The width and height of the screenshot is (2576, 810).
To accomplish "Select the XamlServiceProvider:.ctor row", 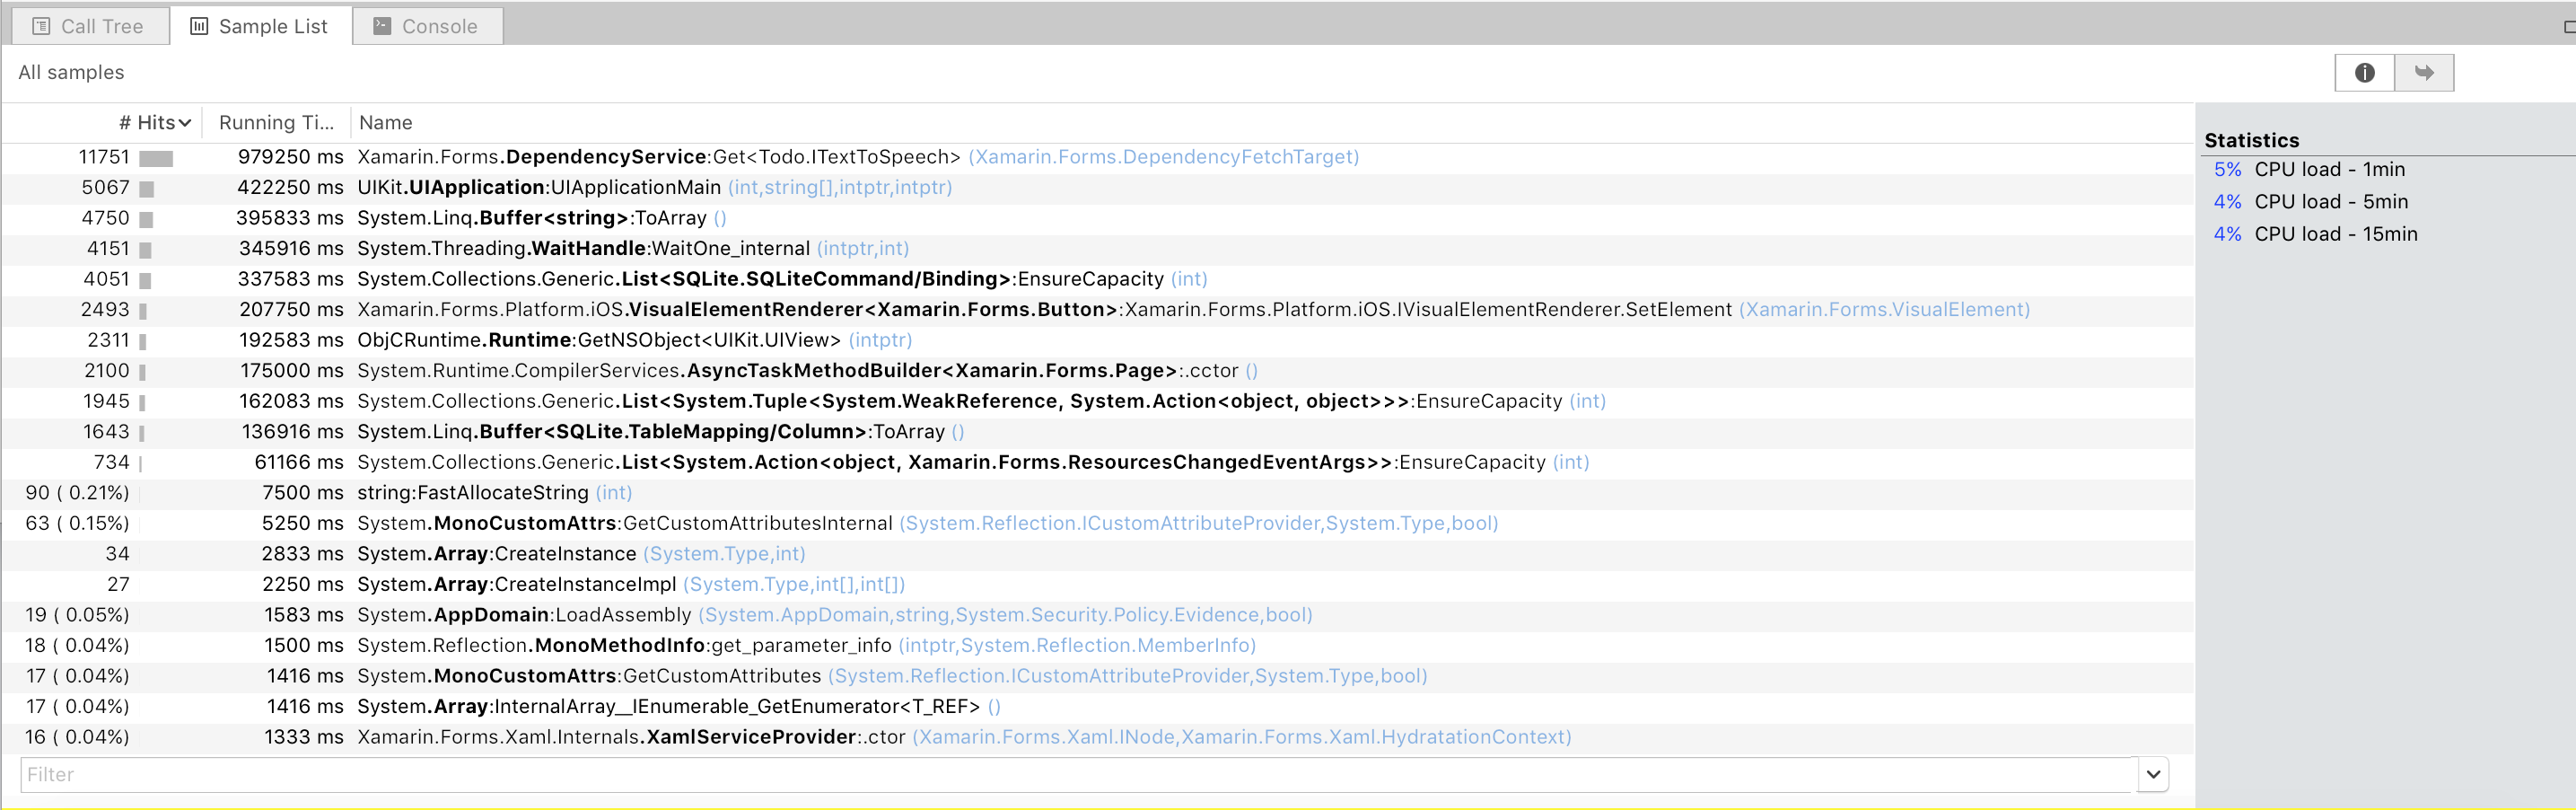I will point(1098,736).
